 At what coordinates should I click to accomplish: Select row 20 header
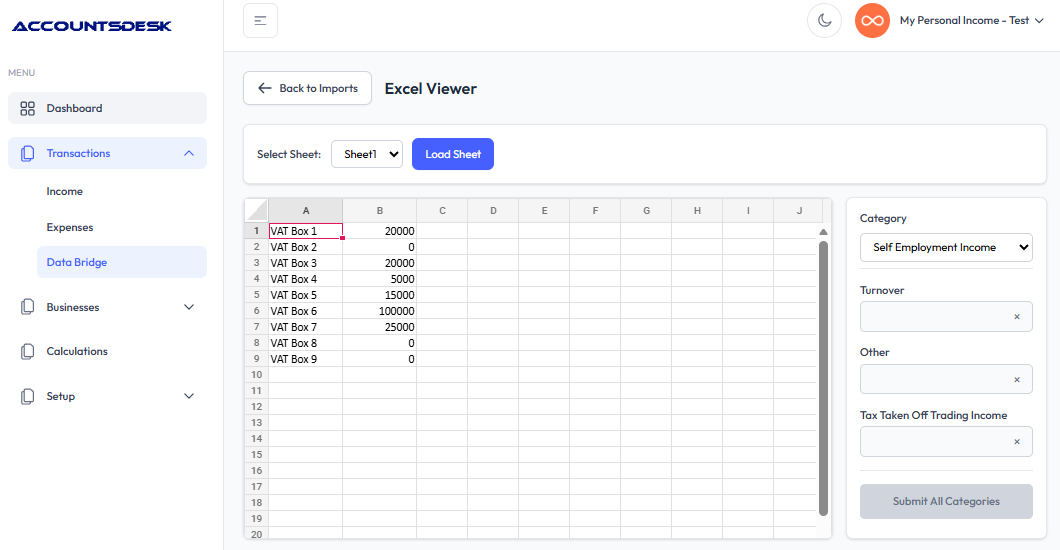point(257,534)
